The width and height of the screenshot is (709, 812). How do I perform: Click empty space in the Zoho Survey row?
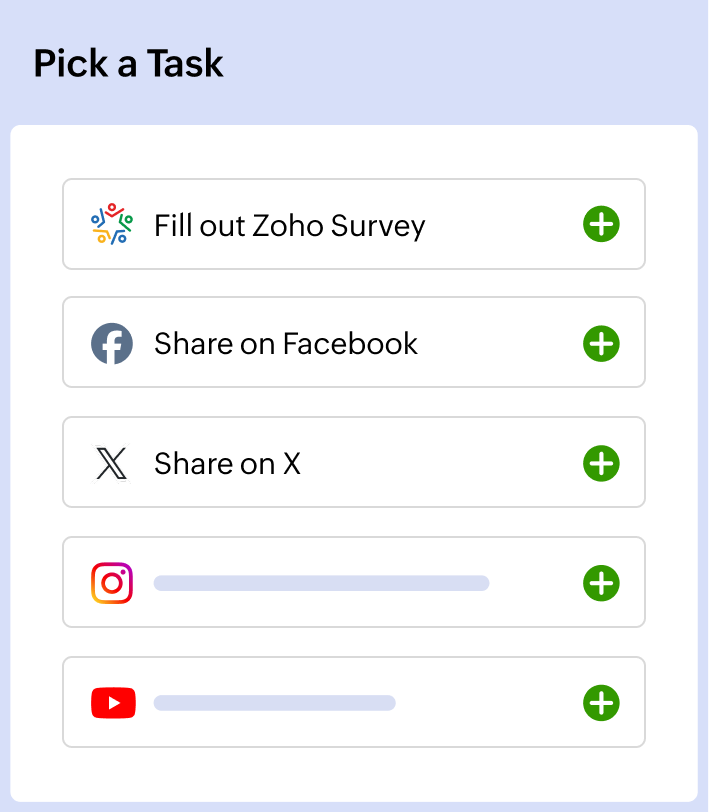(500, 224)
